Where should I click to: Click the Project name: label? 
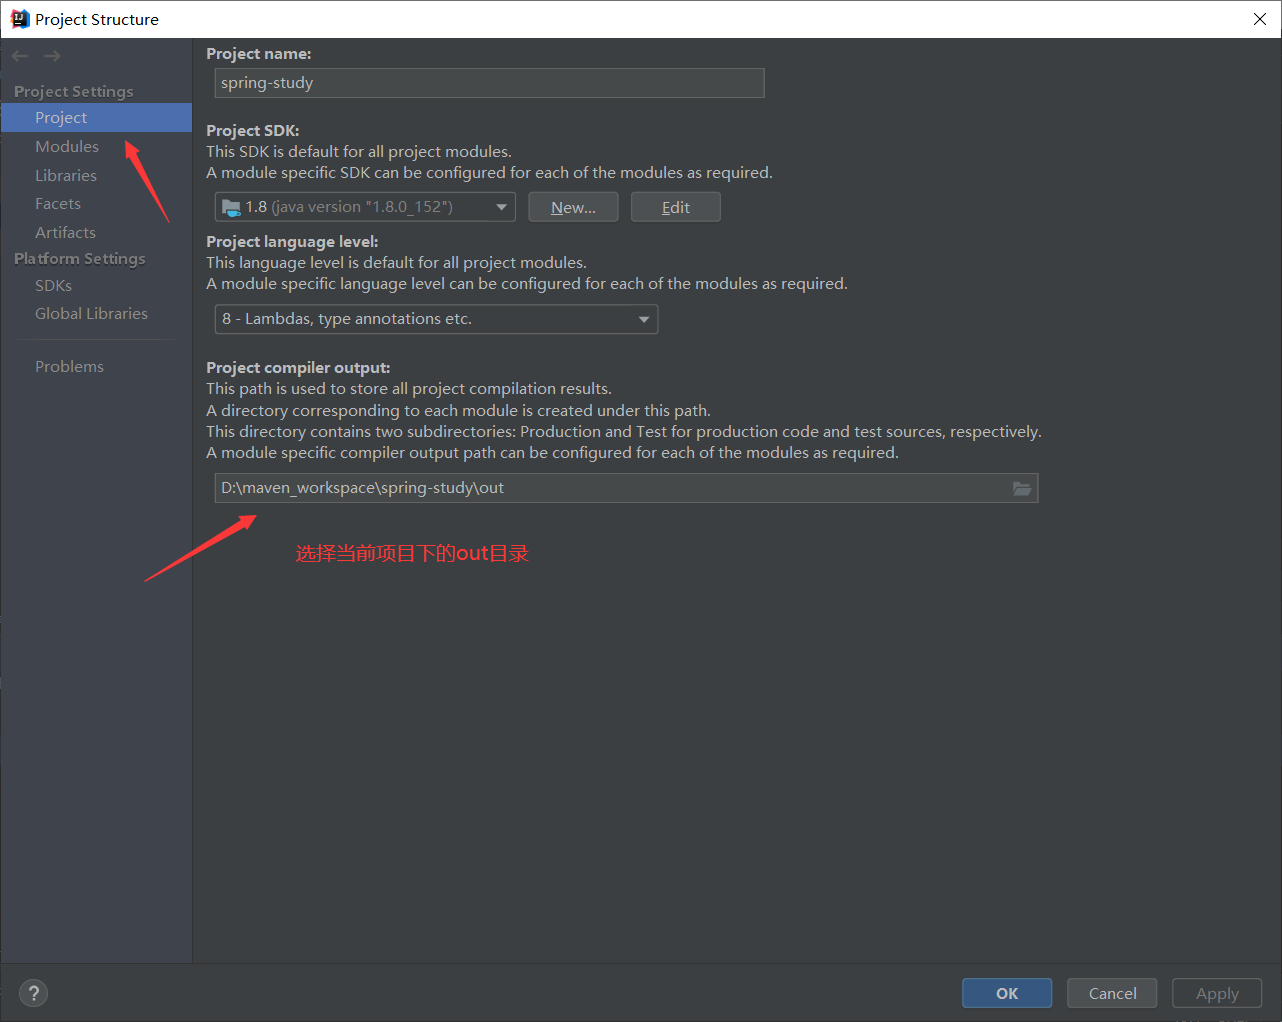(x=259, y=53)
